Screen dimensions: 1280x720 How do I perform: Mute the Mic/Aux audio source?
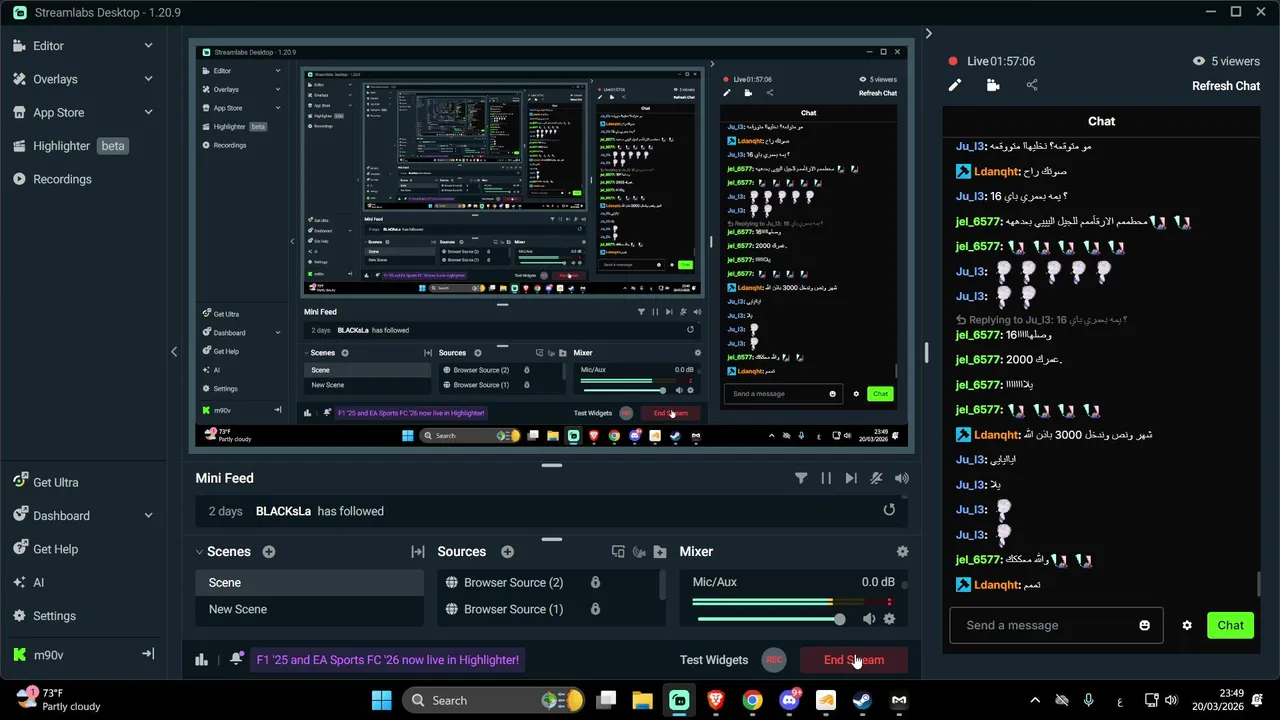tap(868, 619)
